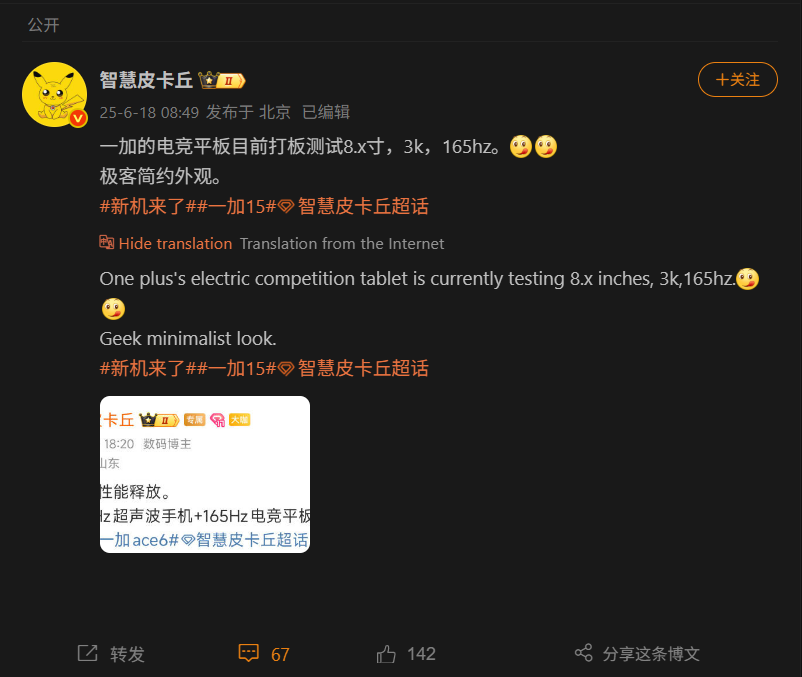Click the share network icon
Screen dimensions: 802x677
click(584, 653)
